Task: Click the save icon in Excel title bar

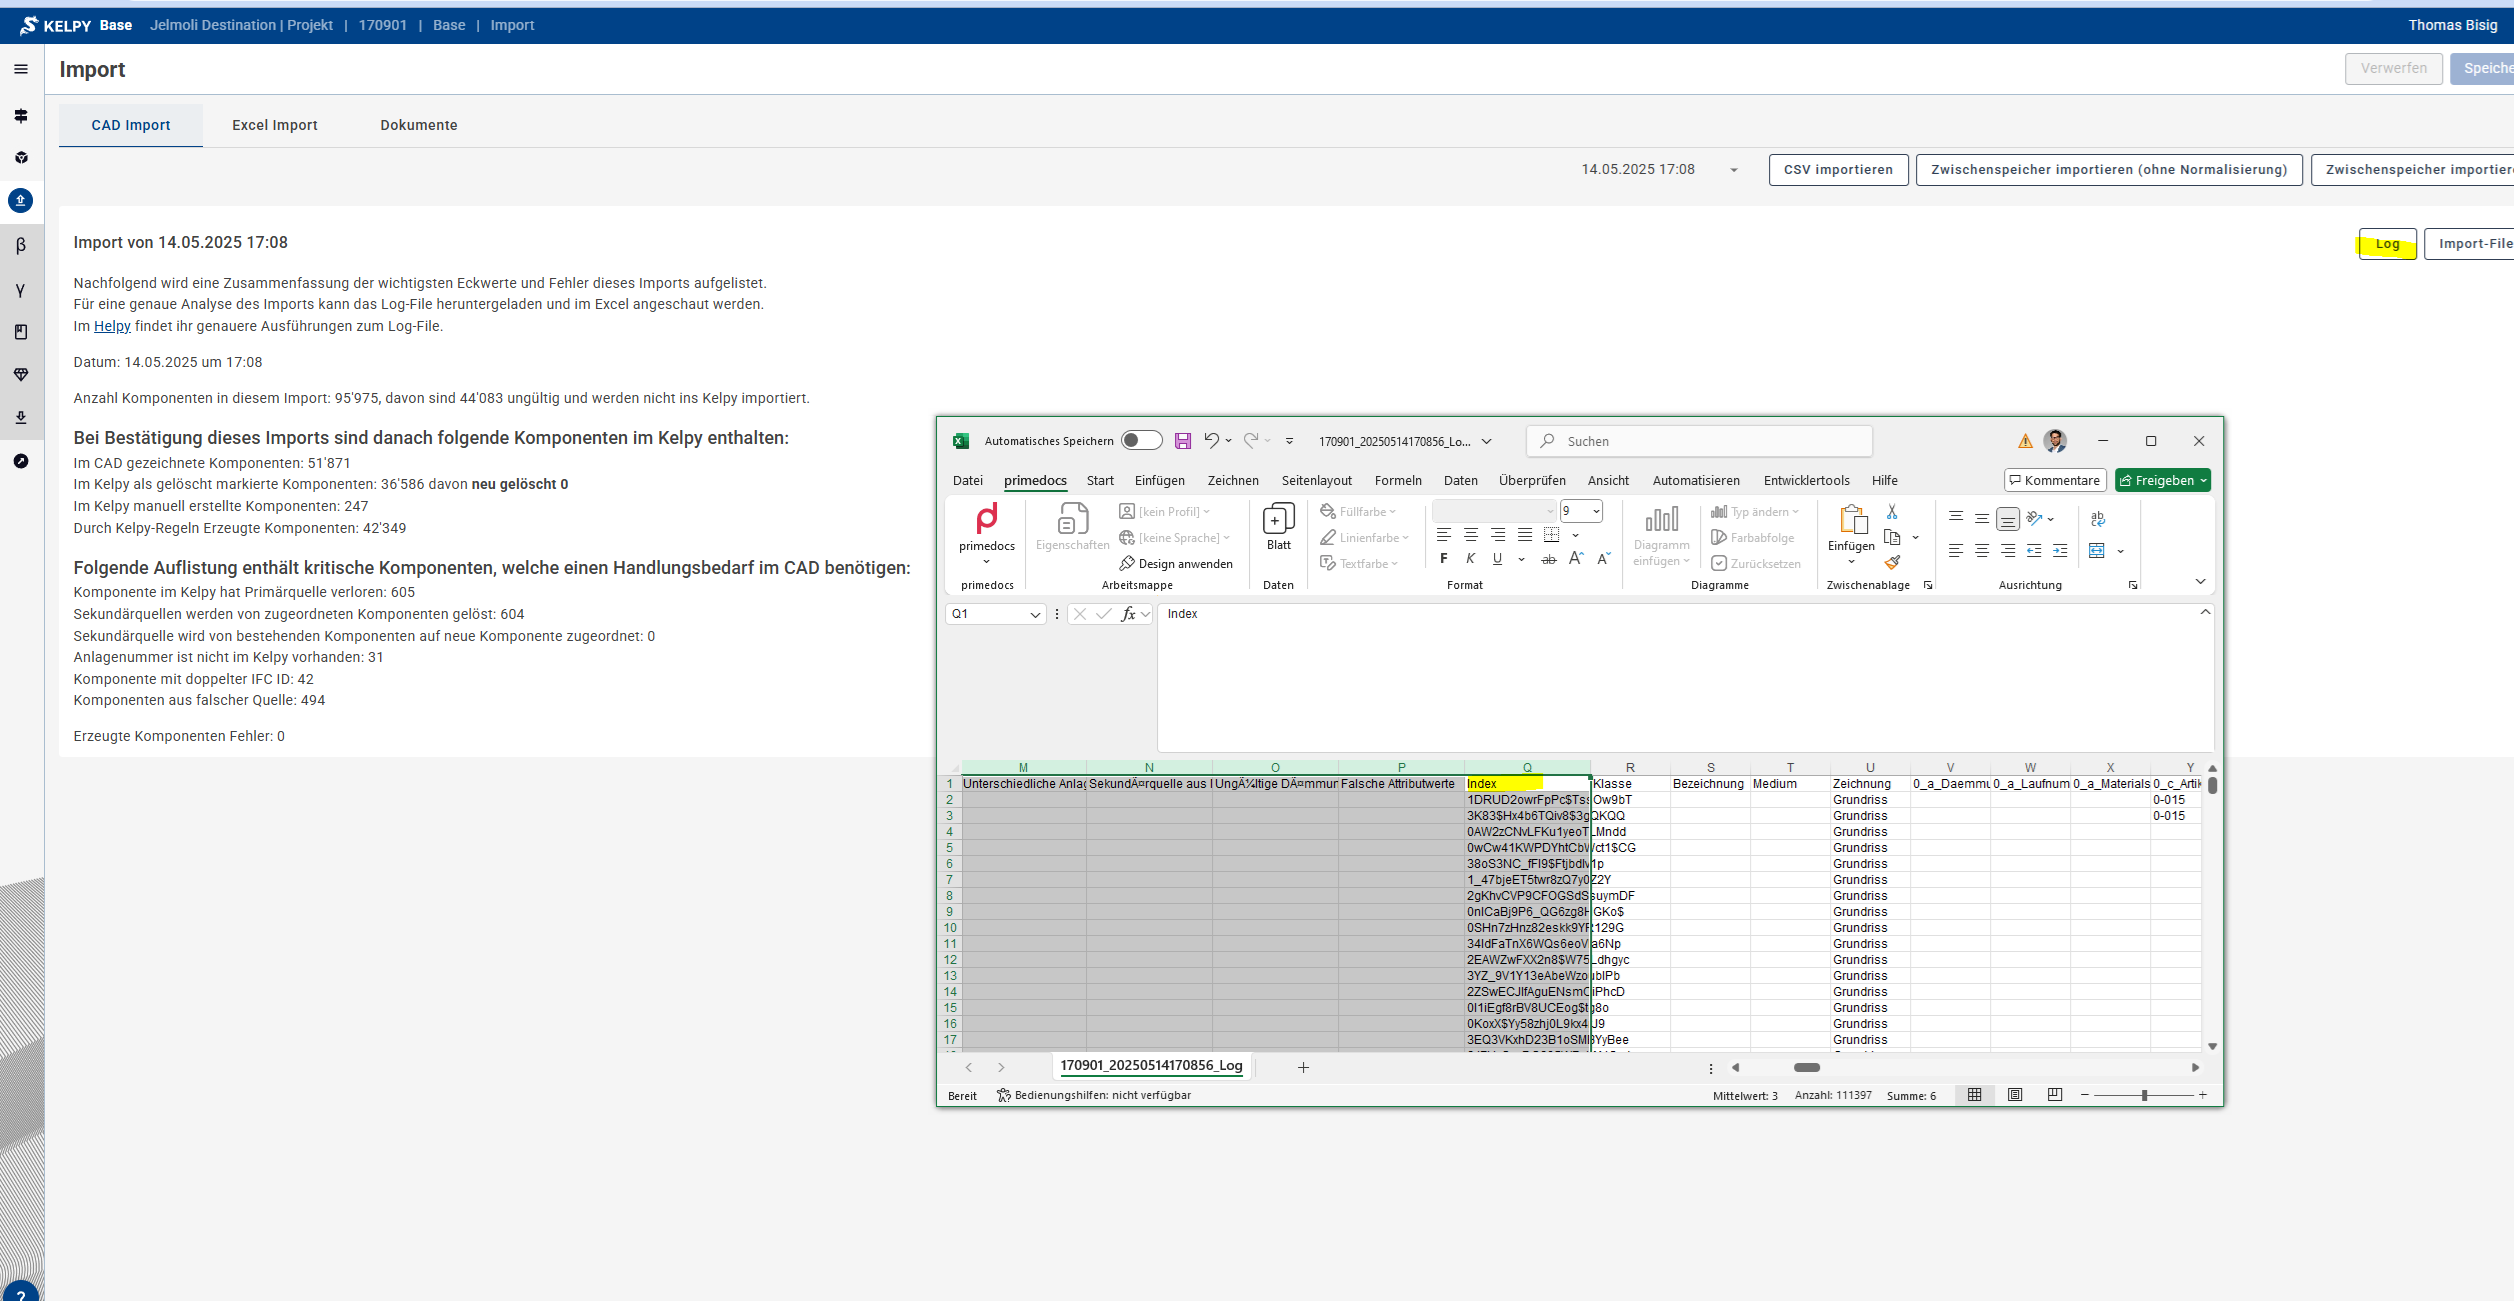Action: coord(1183,441)
